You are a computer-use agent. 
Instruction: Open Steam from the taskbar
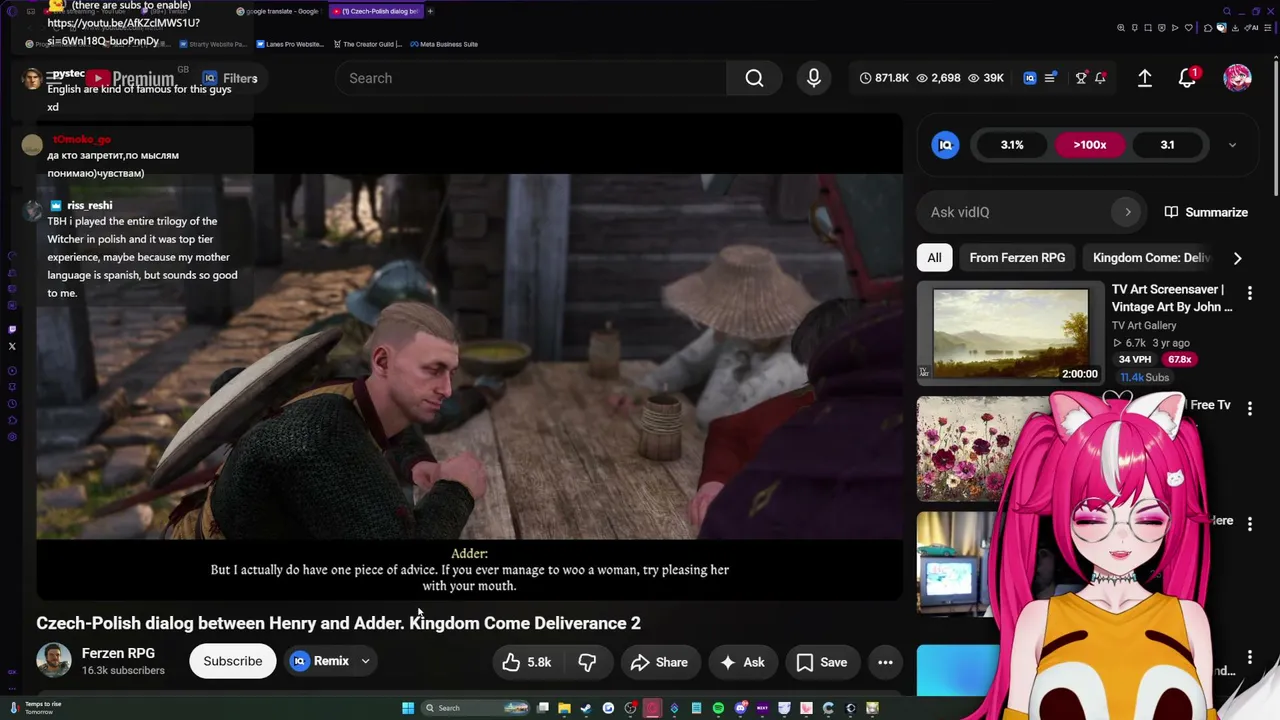(x=586, y=708)
